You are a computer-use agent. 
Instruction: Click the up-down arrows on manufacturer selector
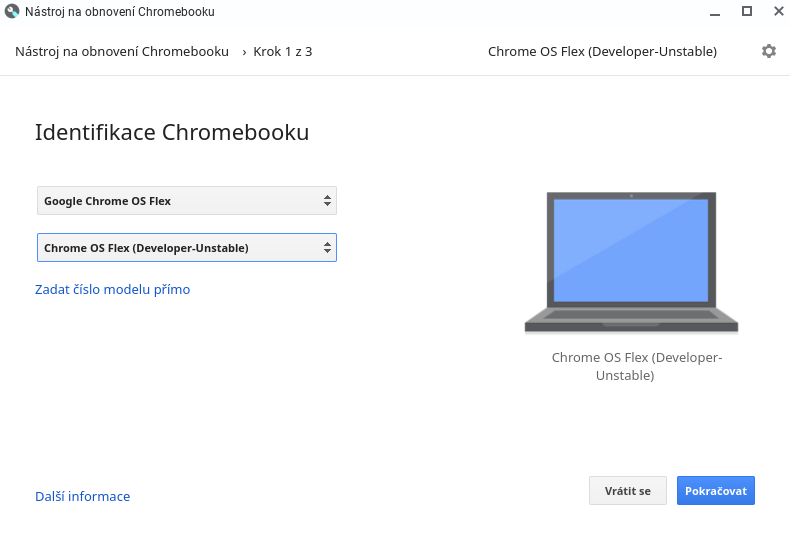327,200
